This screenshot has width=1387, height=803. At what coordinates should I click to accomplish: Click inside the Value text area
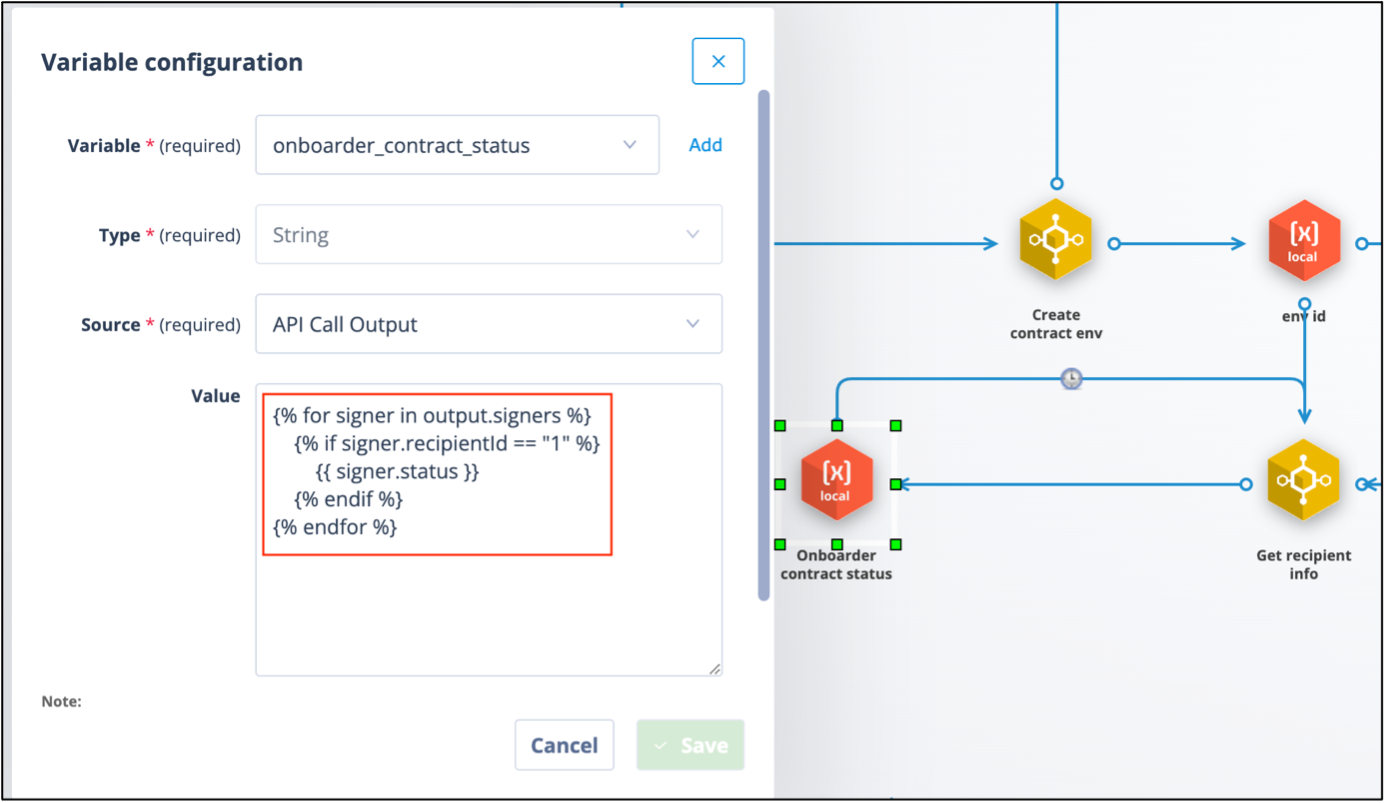489,530
